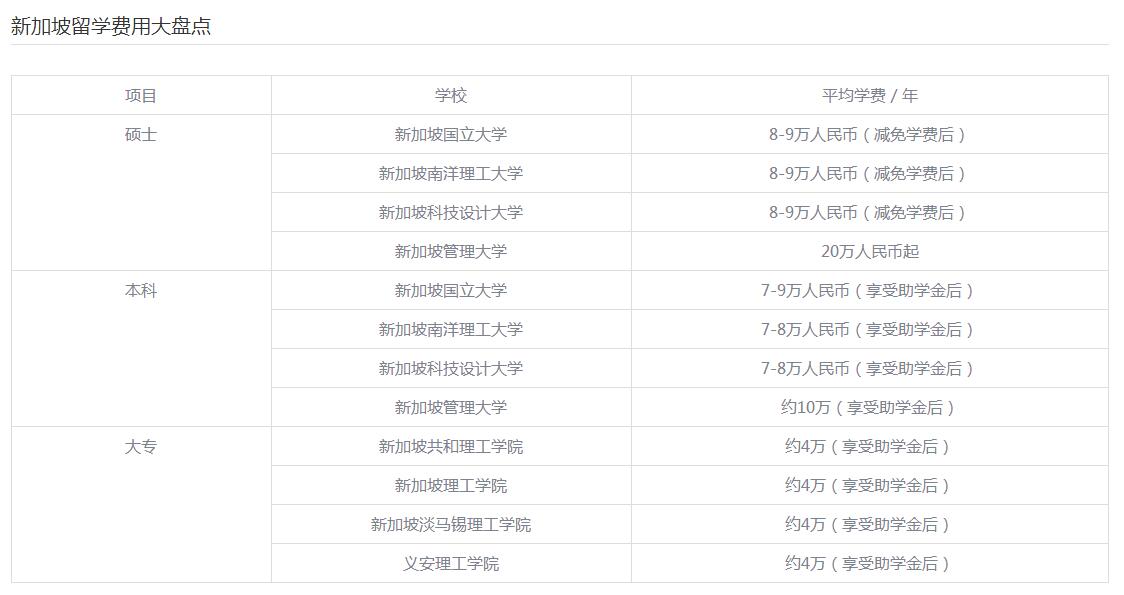1124x595 pixels.
Task: Click the 平均学费 / 年 column header
Action: pyautogui.click(x=870, y=95)
